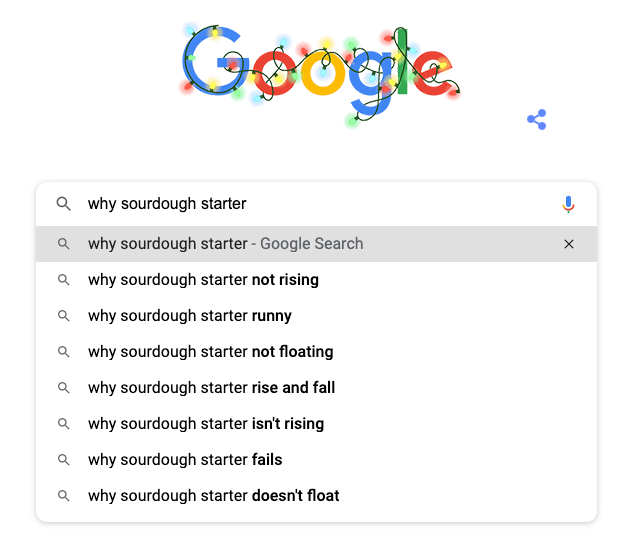Select suggestion "why sourdough starter runny"
635x554 pixels.
click(190, 316)
